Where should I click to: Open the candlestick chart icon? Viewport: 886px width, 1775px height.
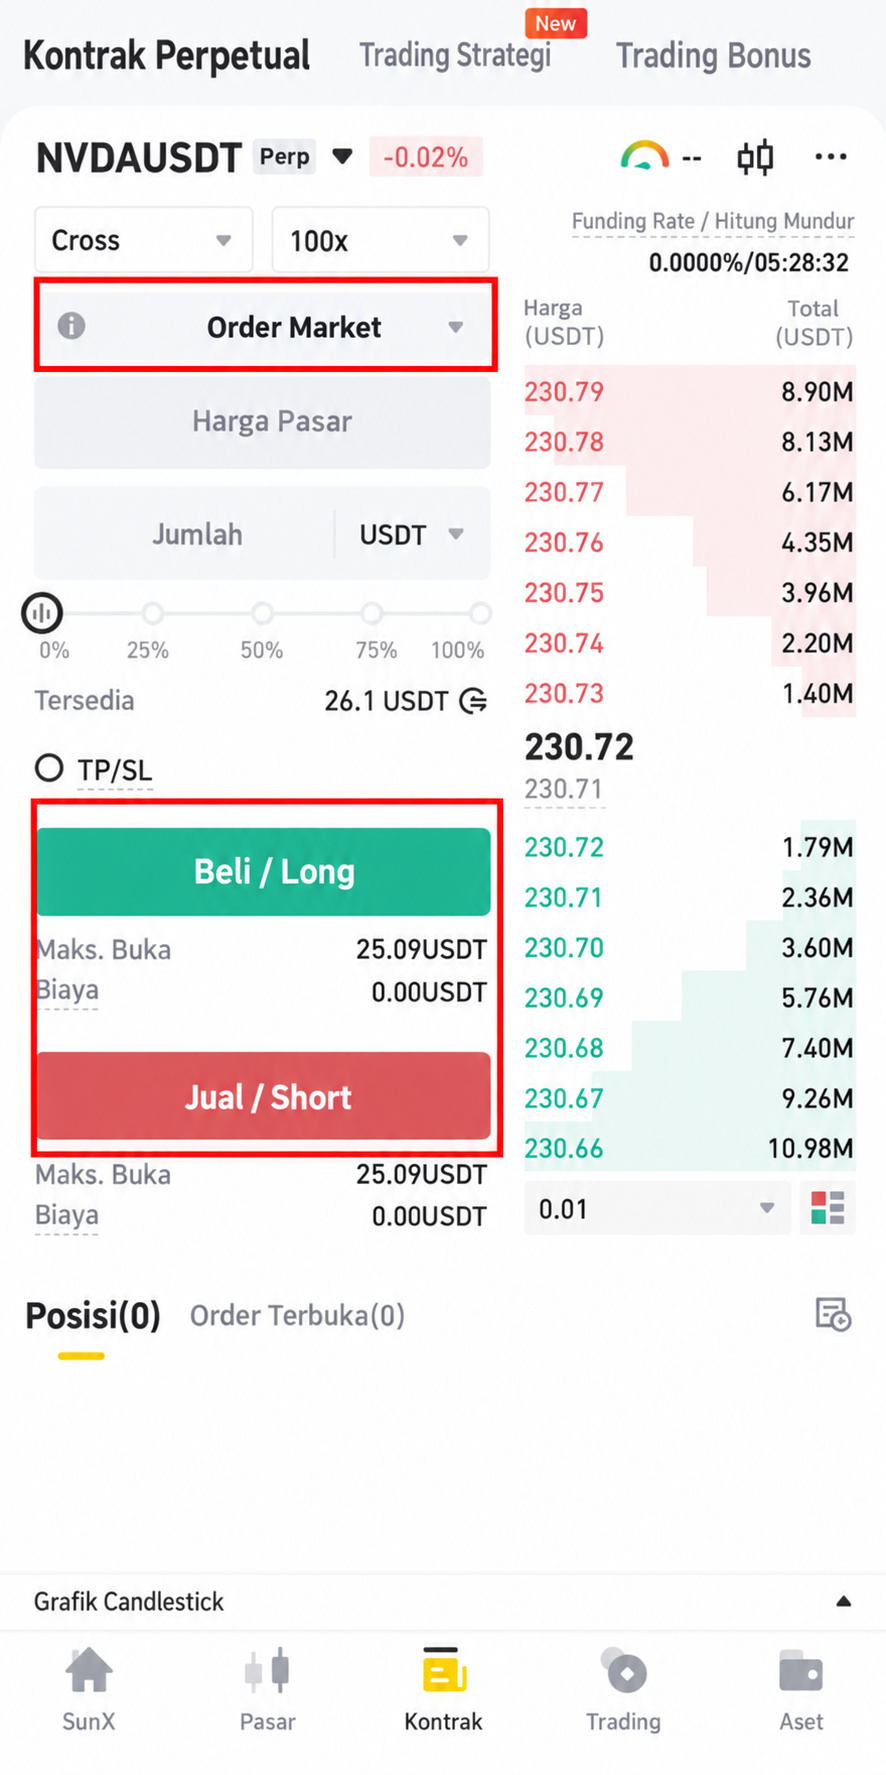click(755, 157)
